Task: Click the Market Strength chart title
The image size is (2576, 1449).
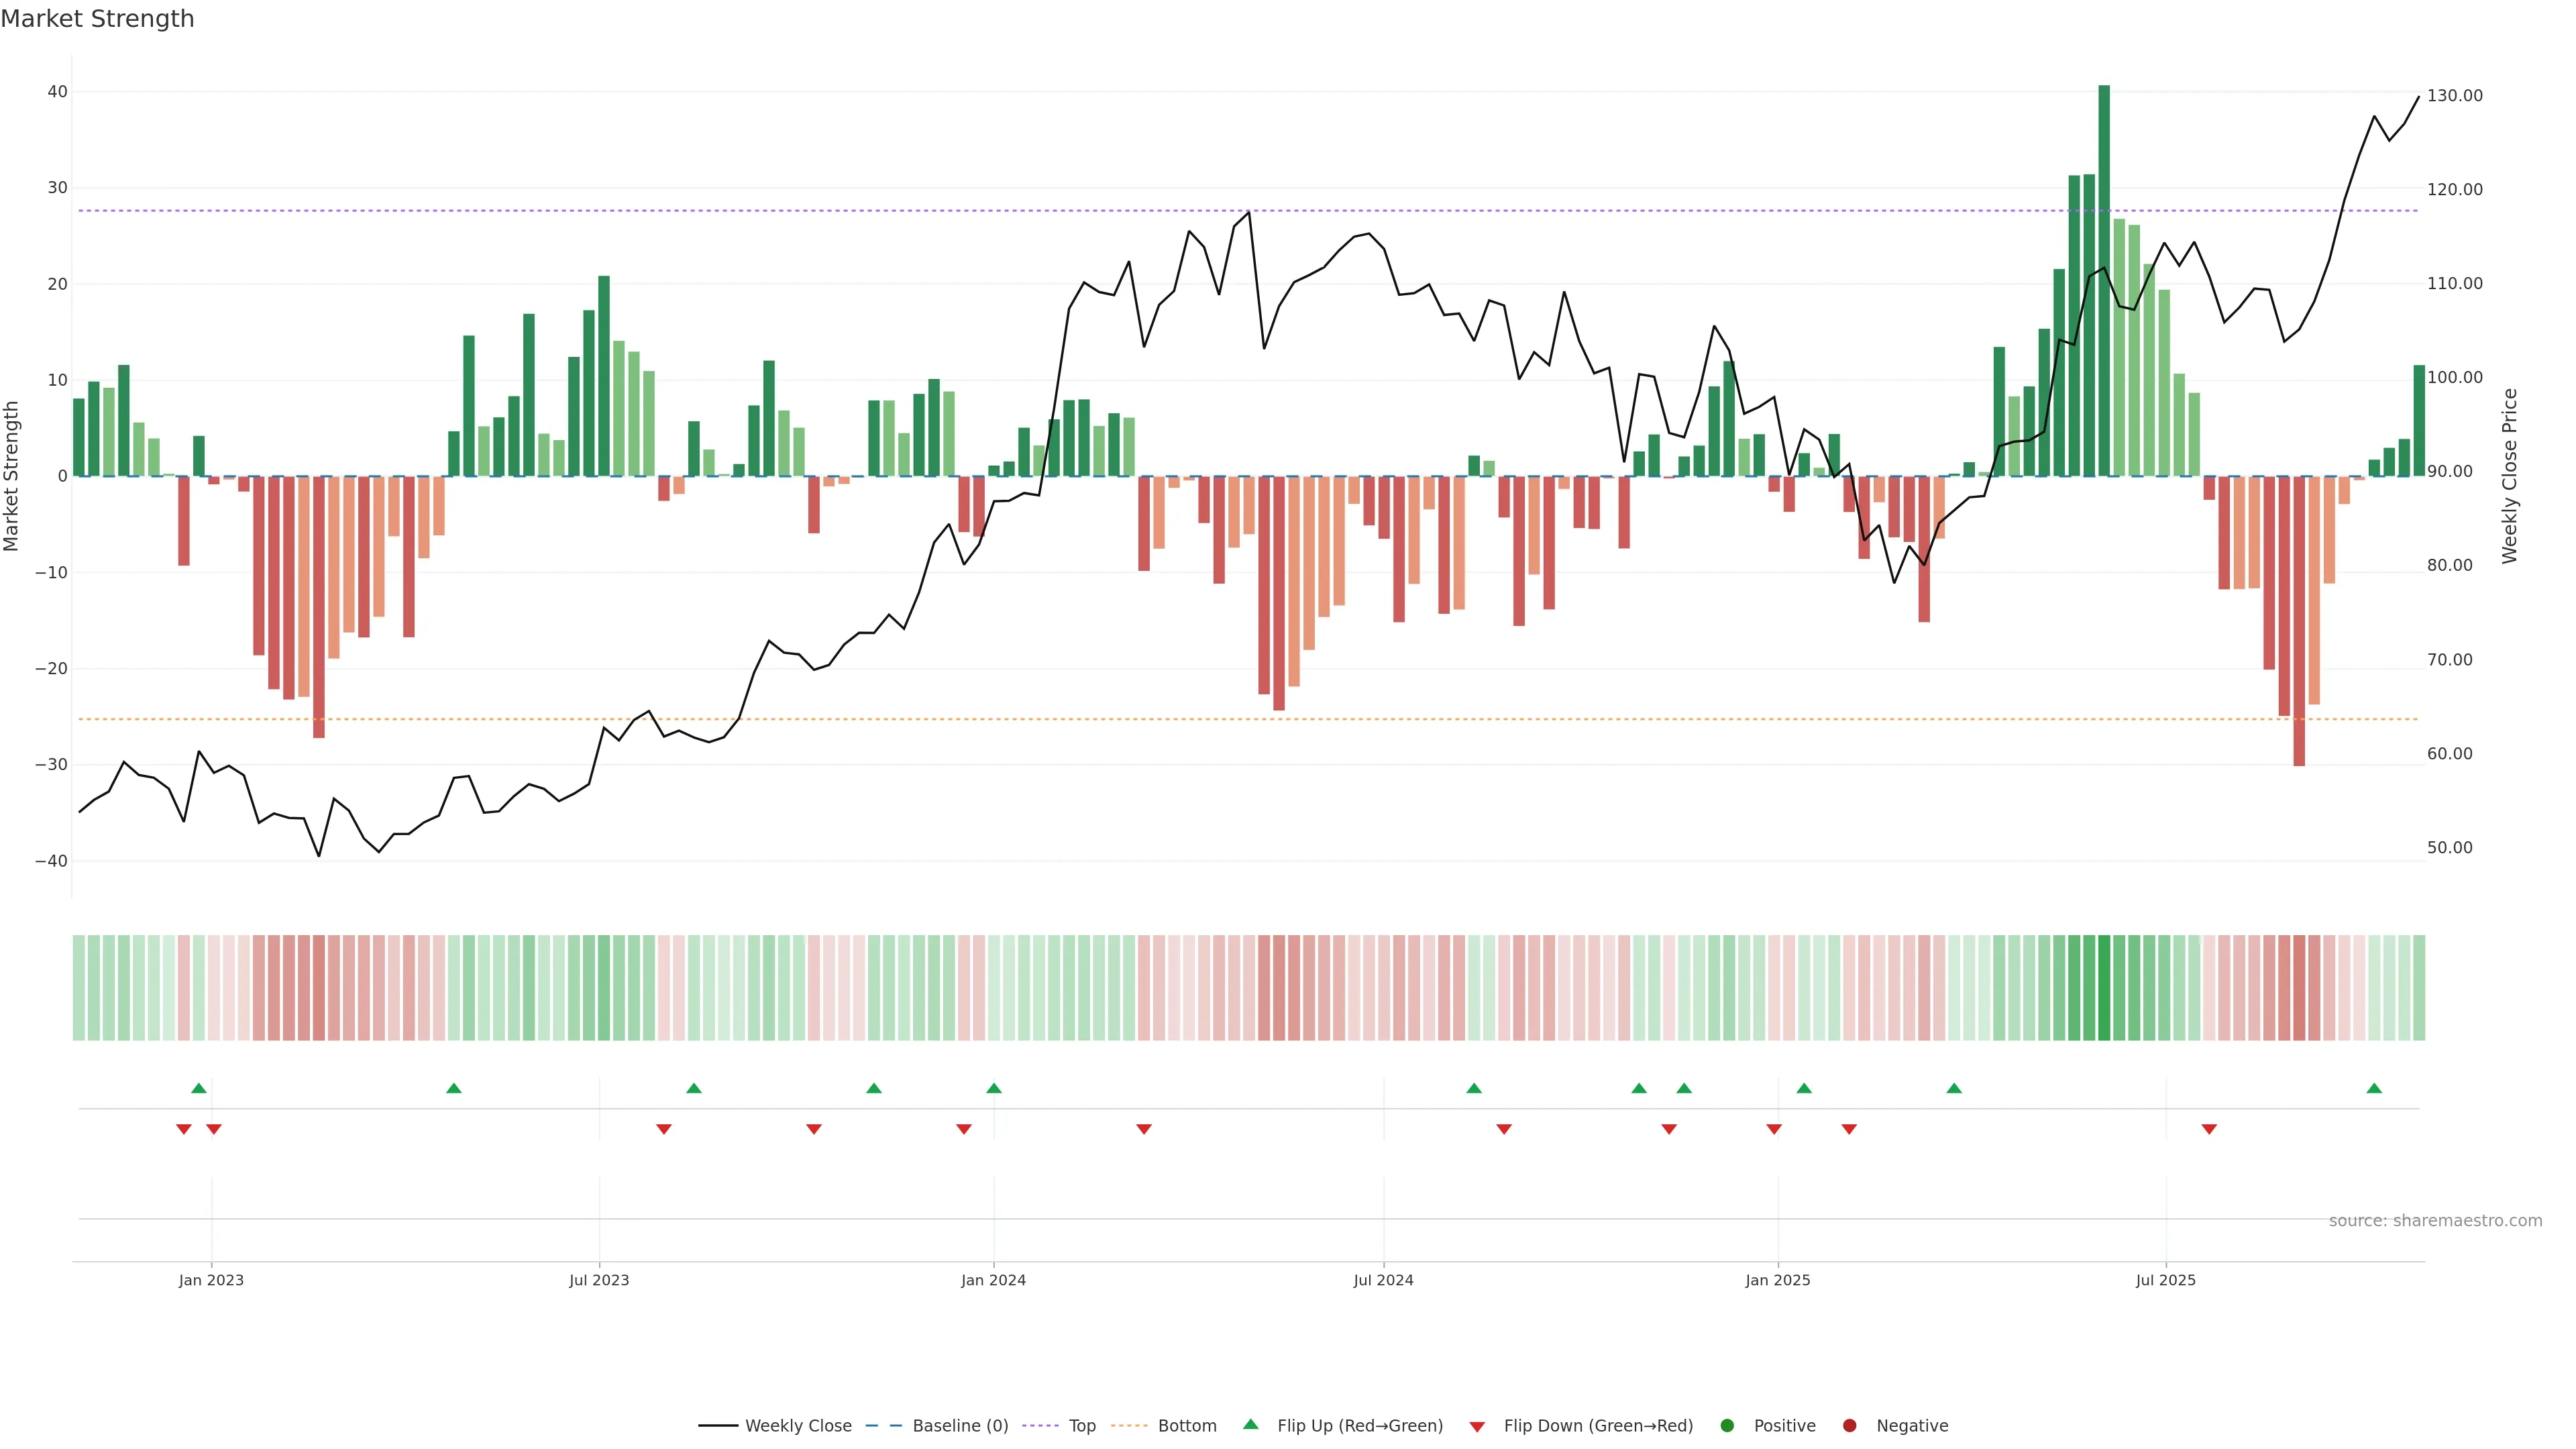Action: 97,19
